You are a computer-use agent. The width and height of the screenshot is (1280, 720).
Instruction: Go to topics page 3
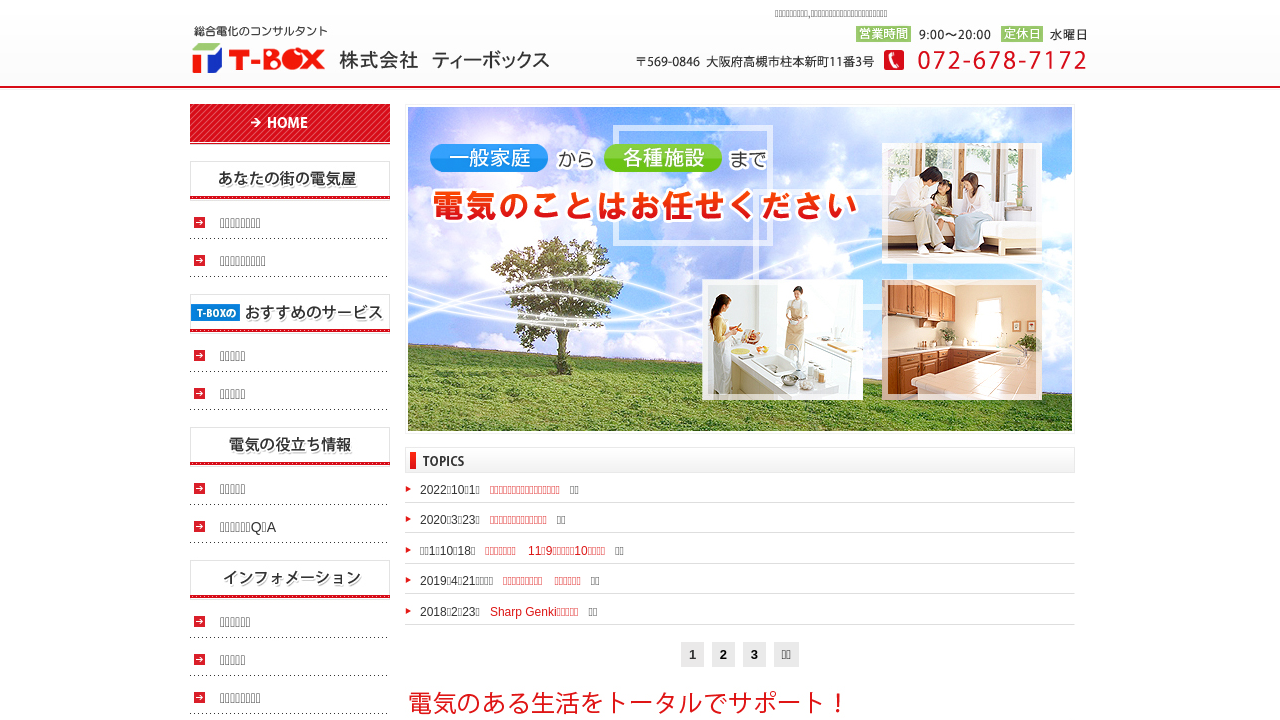tap(754, 655)
